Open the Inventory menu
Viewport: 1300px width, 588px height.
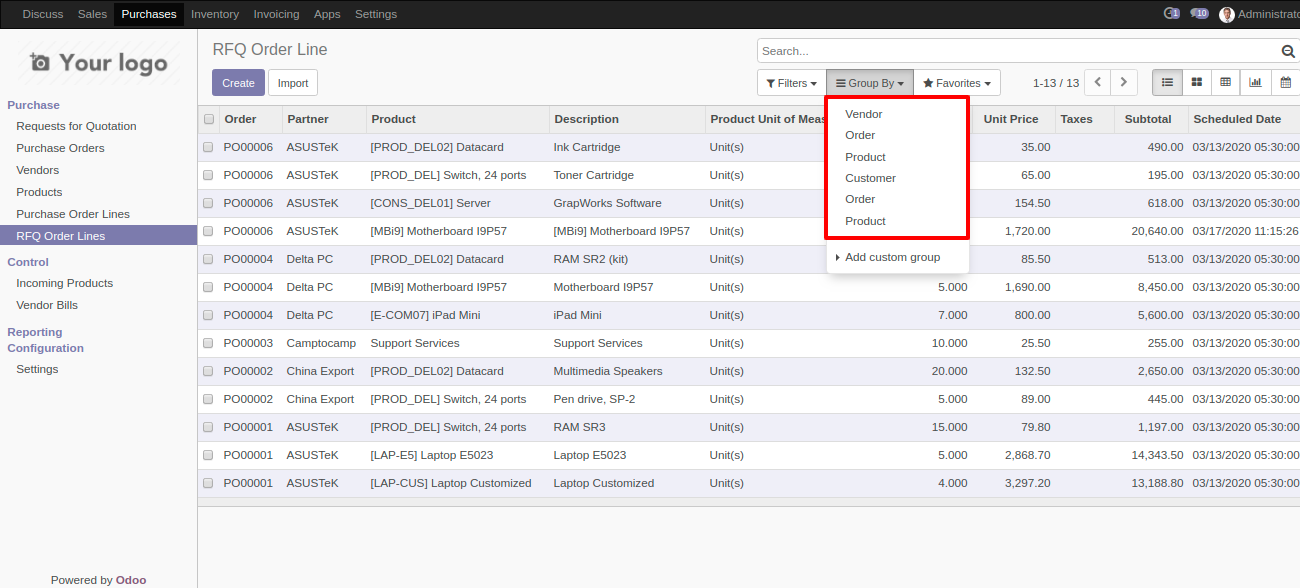[215, 14]
